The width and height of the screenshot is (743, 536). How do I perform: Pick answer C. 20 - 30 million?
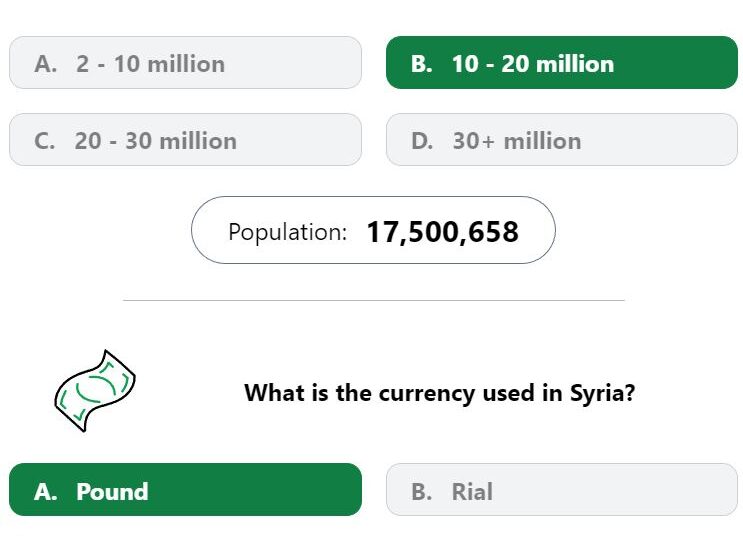pos(185,140)
